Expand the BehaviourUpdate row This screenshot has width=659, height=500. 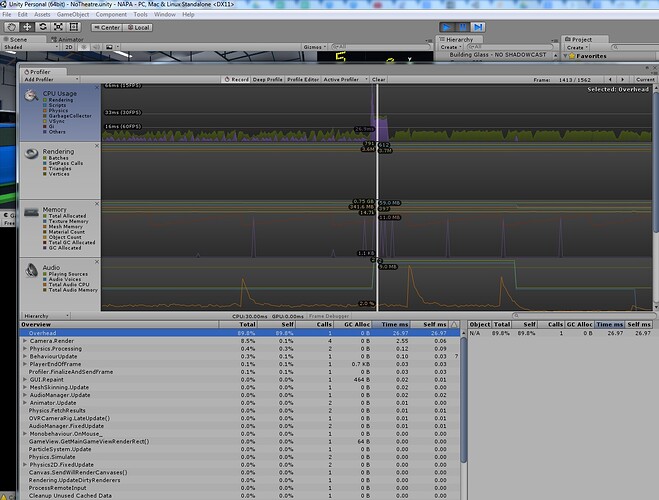25,356
